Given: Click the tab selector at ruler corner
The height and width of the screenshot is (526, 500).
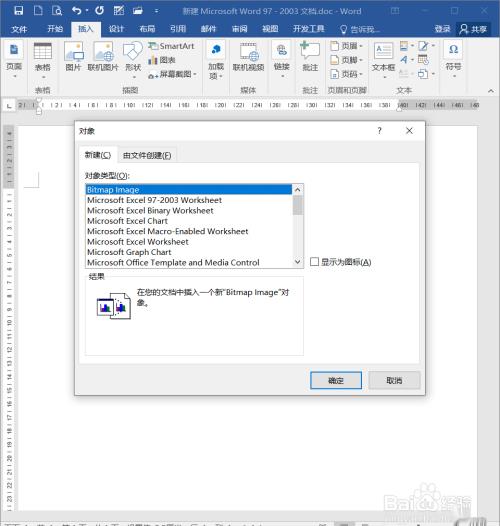Looking at the screenshot, I should point(9,106).
